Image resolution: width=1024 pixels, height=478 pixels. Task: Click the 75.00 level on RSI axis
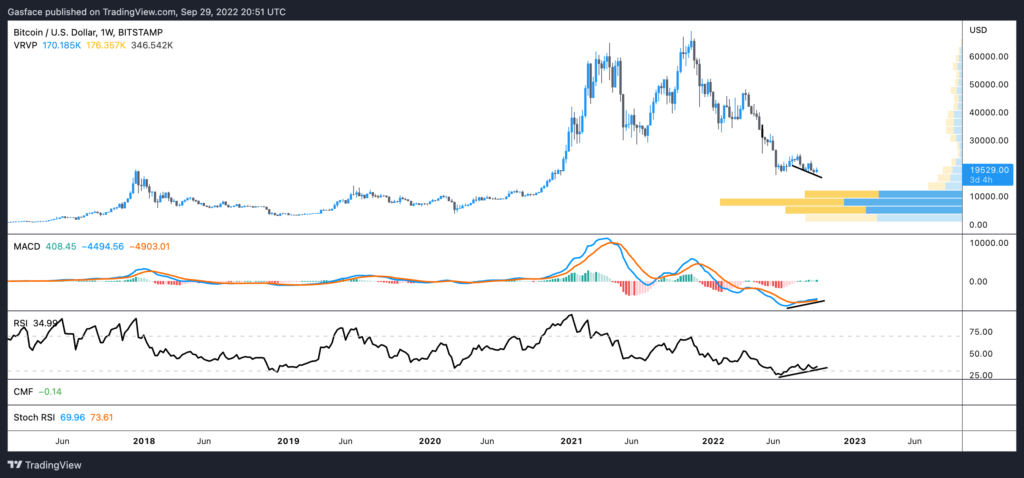pos(981,332)
